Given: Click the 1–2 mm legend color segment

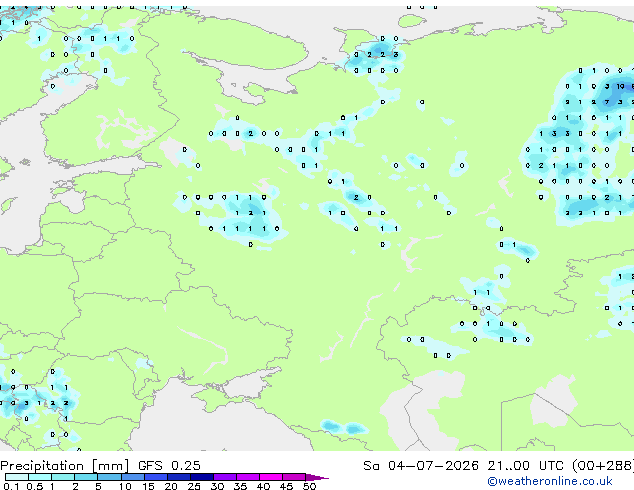Looking at the screenshot, I should point(63,477).
